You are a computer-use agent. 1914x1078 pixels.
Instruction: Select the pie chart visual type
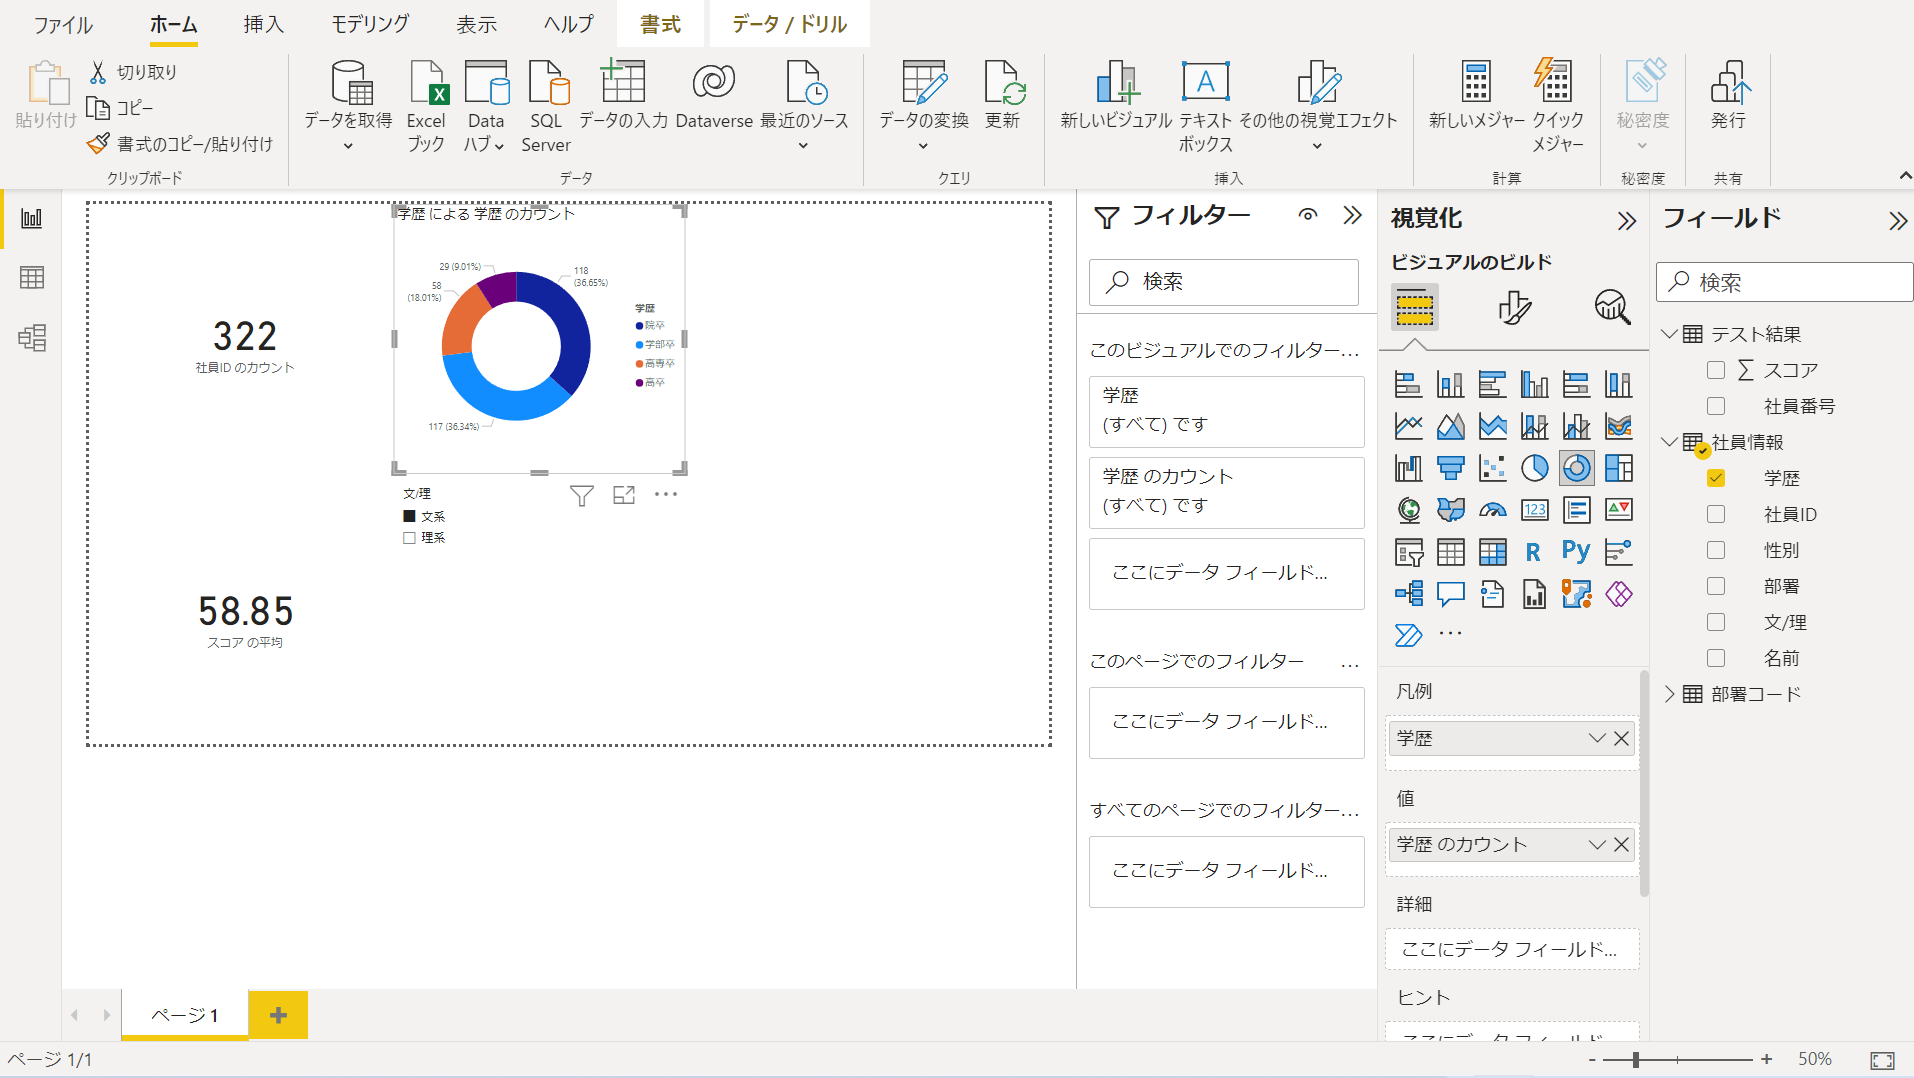(x=1534, y=468)
